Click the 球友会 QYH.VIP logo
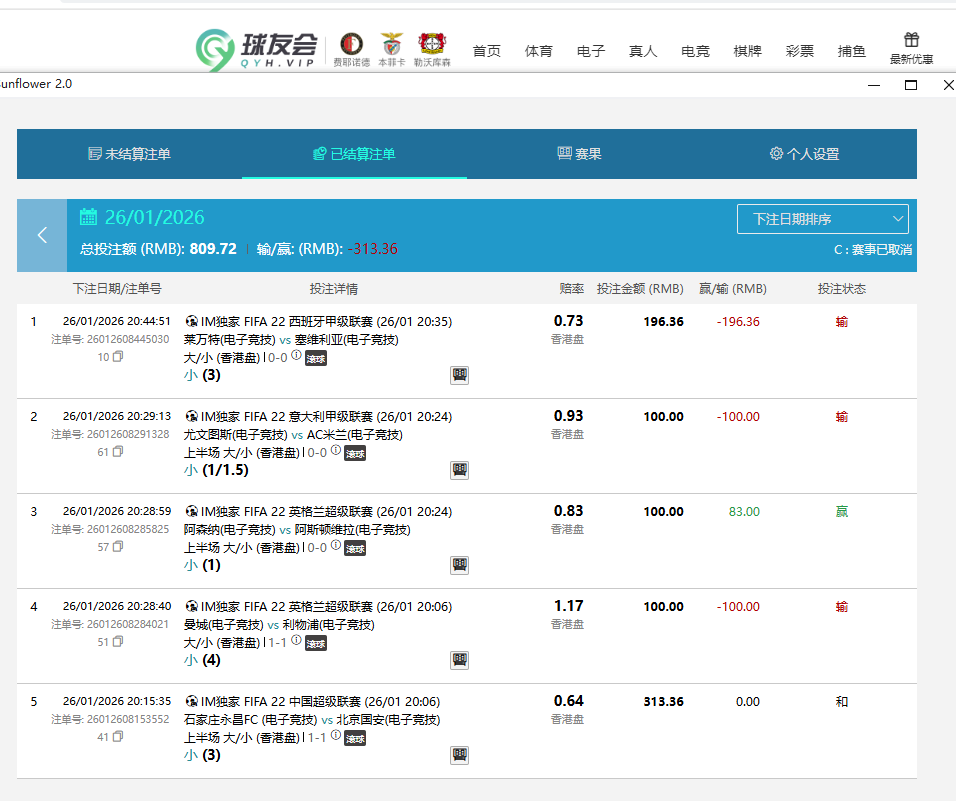The height and width of the screenshot is (801, 956). [x=257, y=49]
